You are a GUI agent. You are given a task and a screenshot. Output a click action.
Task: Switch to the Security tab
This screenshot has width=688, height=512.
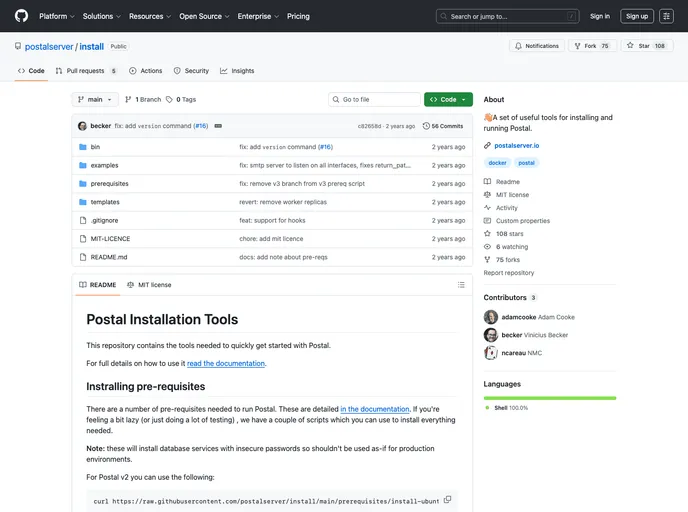(x=191, y=71)
